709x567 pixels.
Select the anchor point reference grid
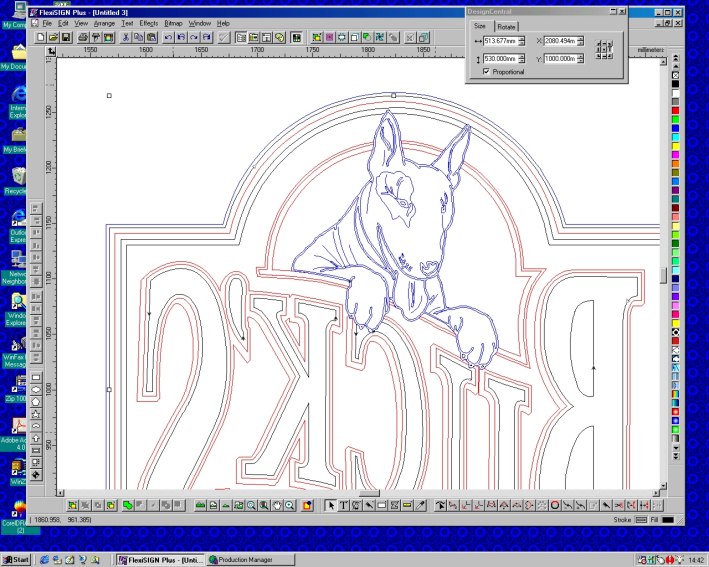tap(604, 50)
